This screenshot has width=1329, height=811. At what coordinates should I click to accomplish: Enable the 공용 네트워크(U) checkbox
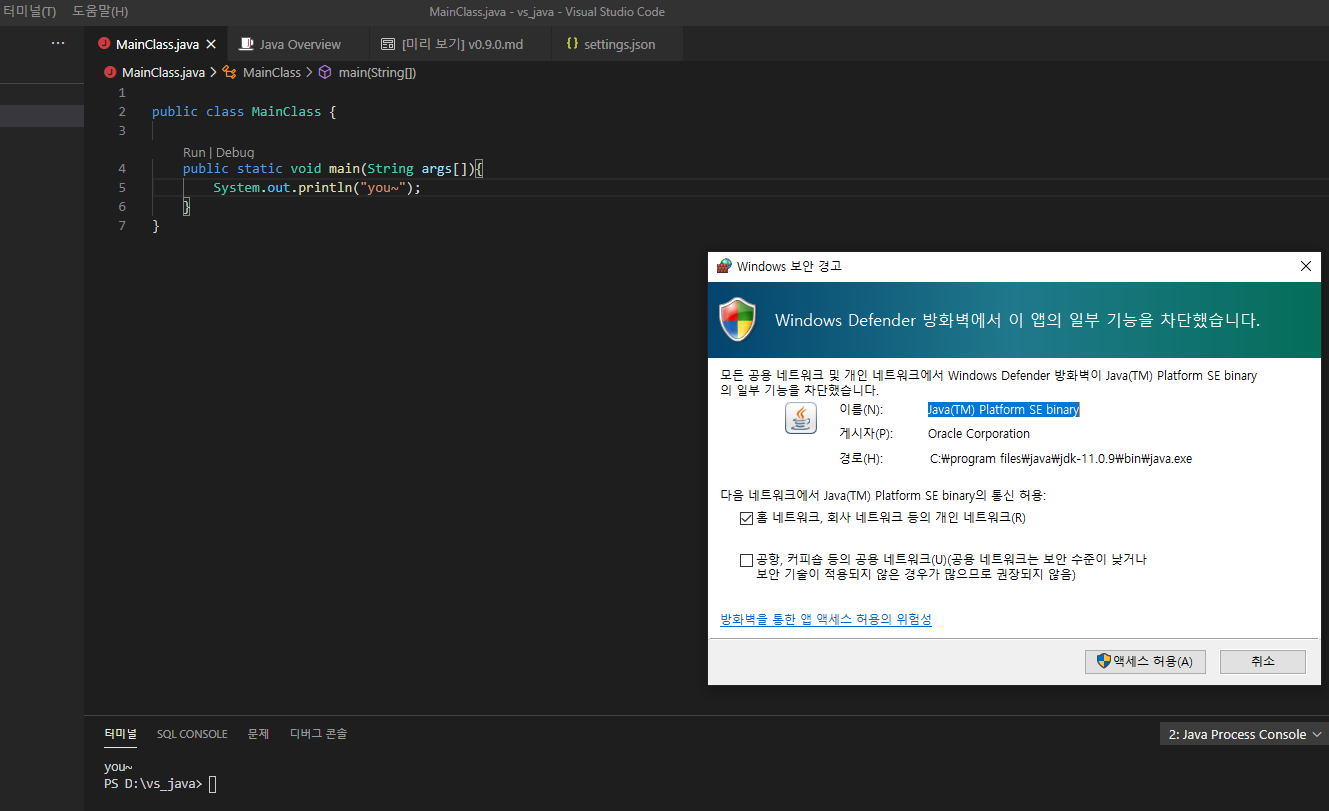pos(746,560)
